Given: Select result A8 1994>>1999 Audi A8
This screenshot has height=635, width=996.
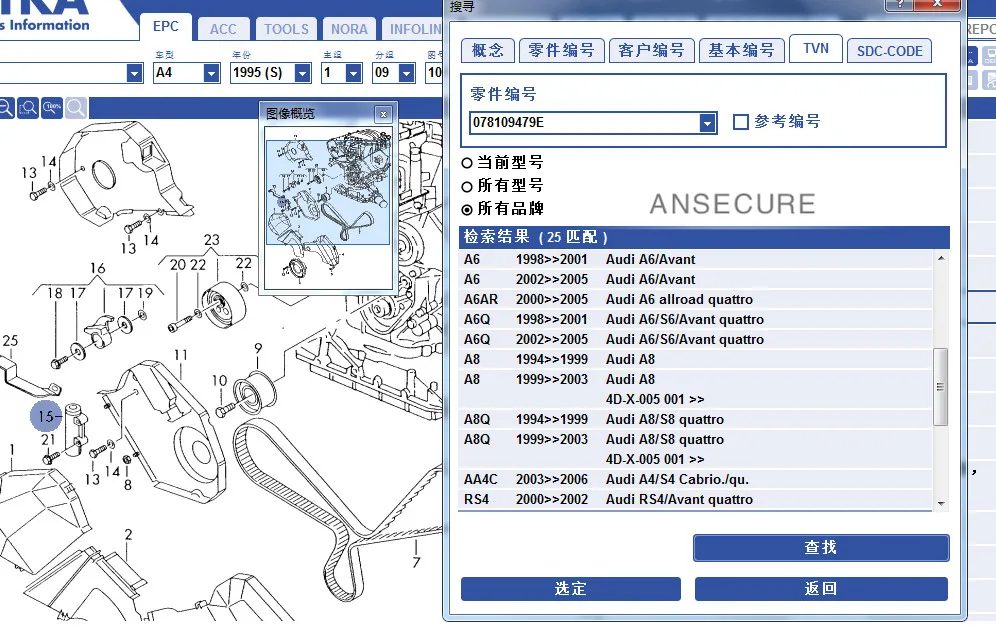Looking at the screenshot, I should [696, 359].
